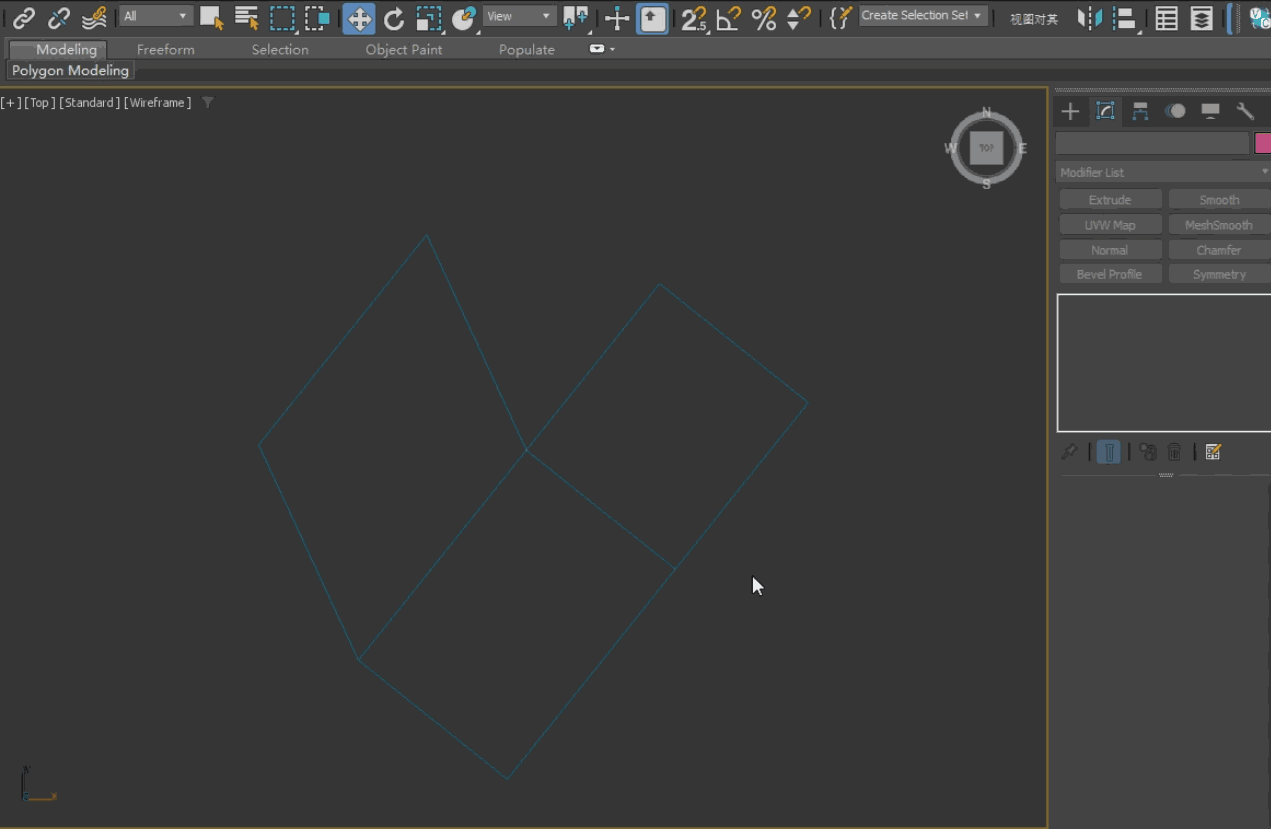This screenshot has height=829, width=1271.
Task: Open the Display command panel tab
Action: (1210, 111)
